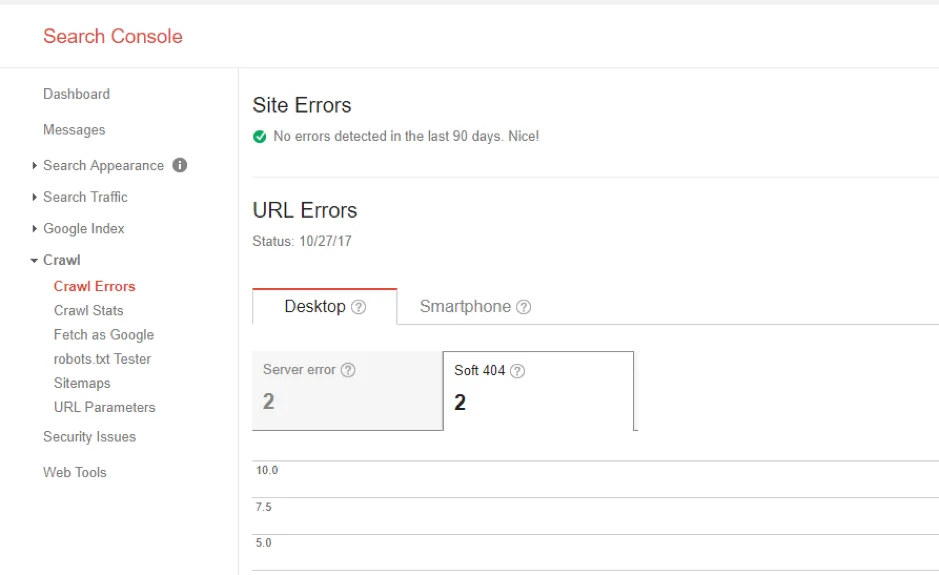Open Web Tools in the sidebar

75,472
